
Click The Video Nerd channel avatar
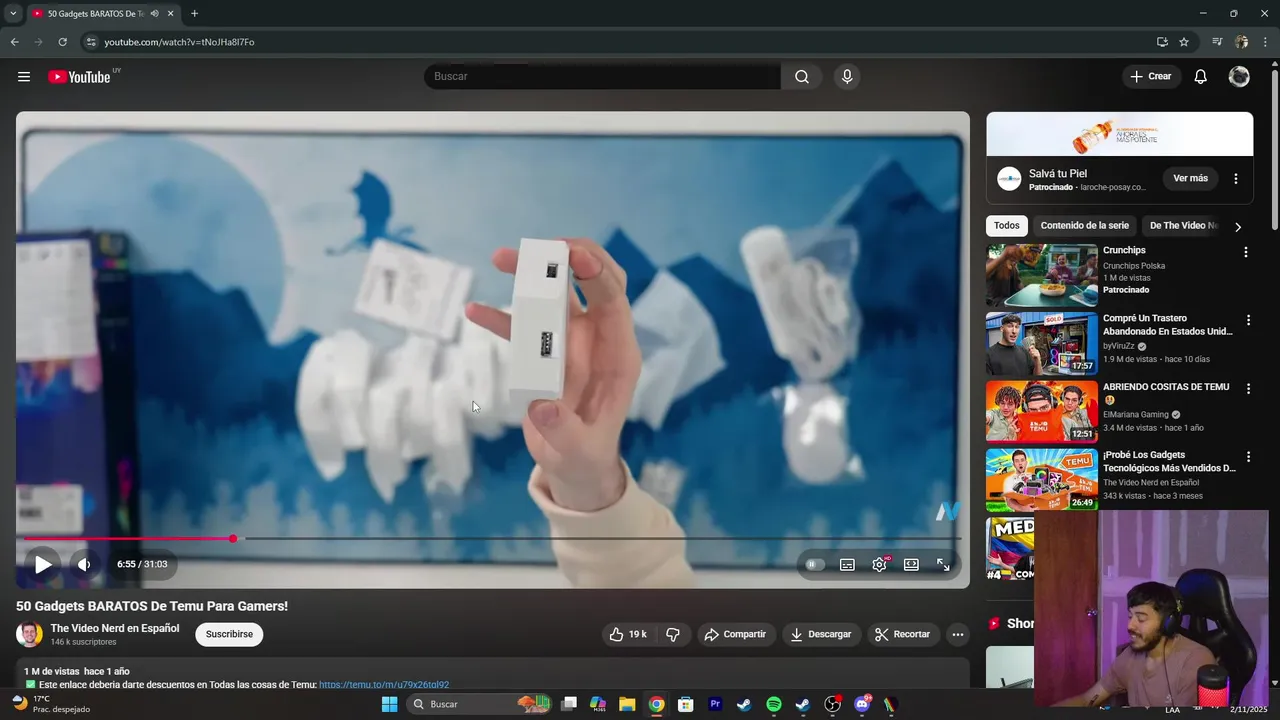(x=30, y=634)
